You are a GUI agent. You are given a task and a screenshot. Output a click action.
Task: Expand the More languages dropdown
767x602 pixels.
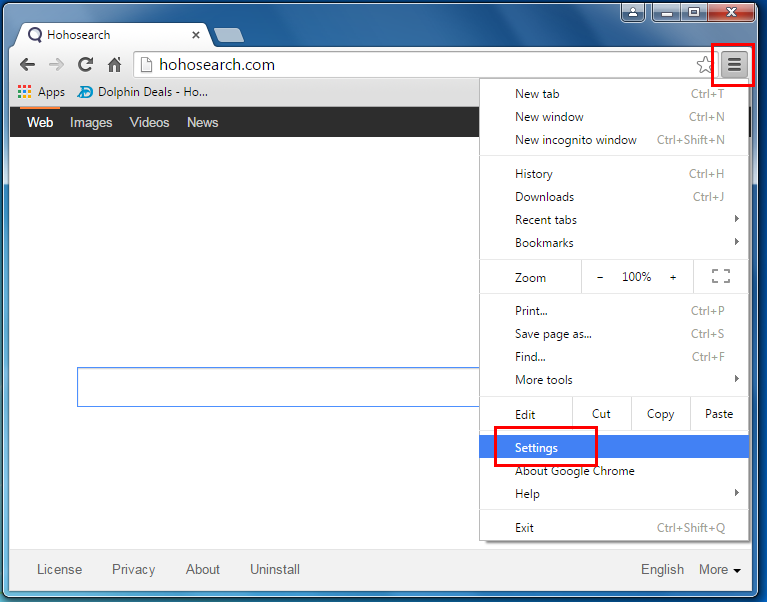720,570
